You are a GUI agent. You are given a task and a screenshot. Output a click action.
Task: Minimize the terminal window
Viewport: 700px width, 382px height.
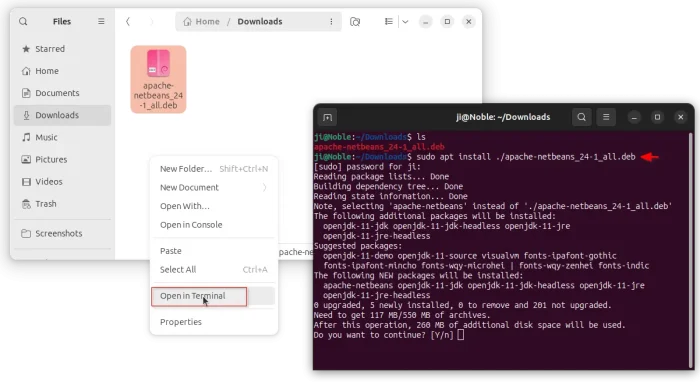point(634,117)
